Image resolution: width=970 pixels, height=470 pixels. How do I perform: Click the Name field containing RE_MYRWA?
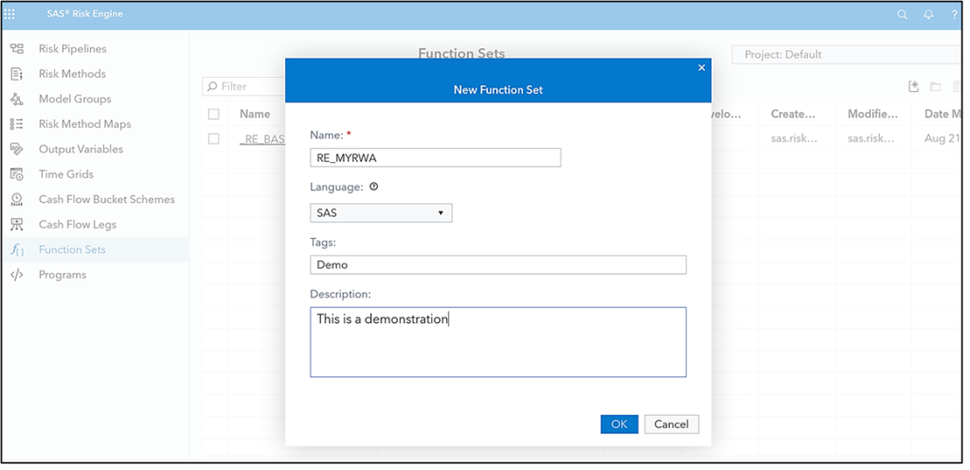435,157
